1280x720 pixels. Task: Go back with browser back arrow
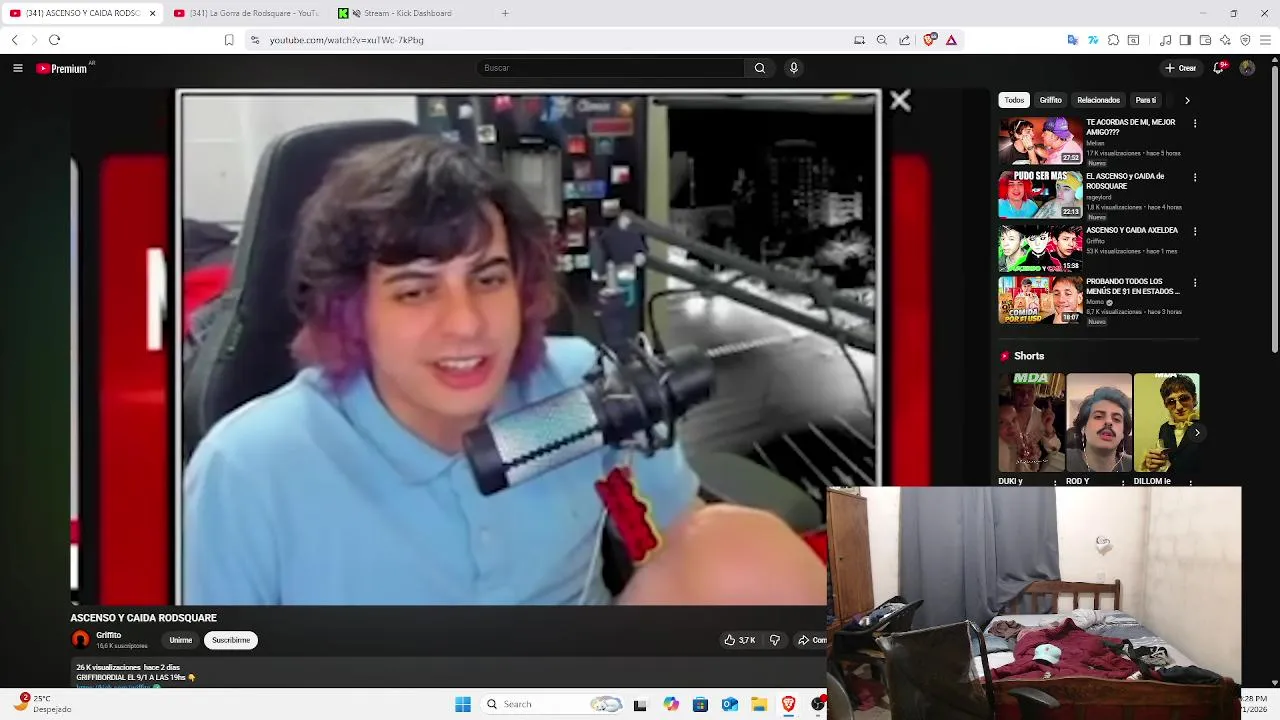click(x=14, y=40)
